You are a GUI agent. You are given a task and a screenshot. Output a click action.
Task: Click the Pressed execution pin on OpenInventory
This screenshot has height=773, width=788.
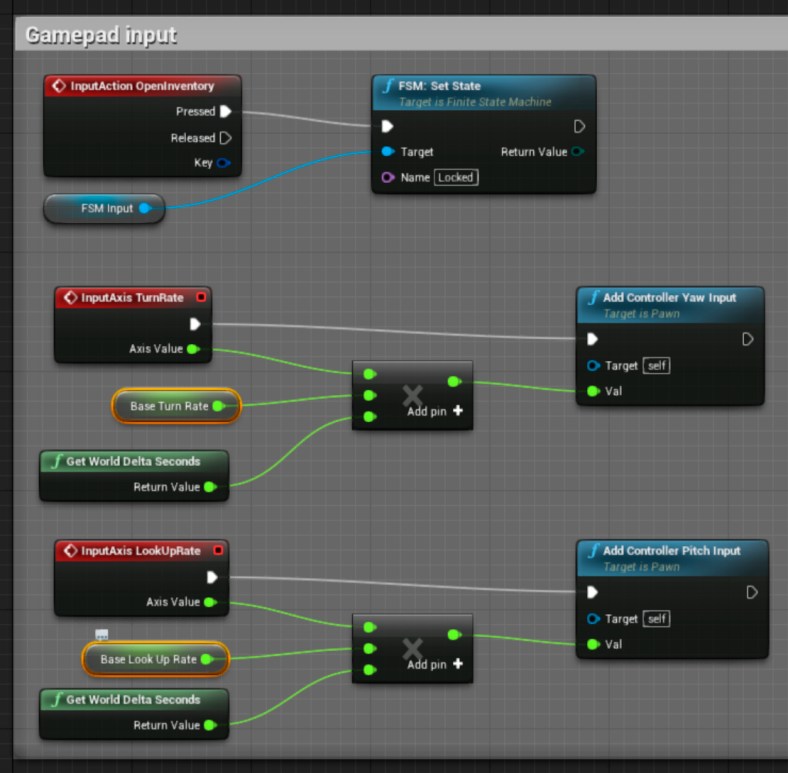(x=225, y=112)
